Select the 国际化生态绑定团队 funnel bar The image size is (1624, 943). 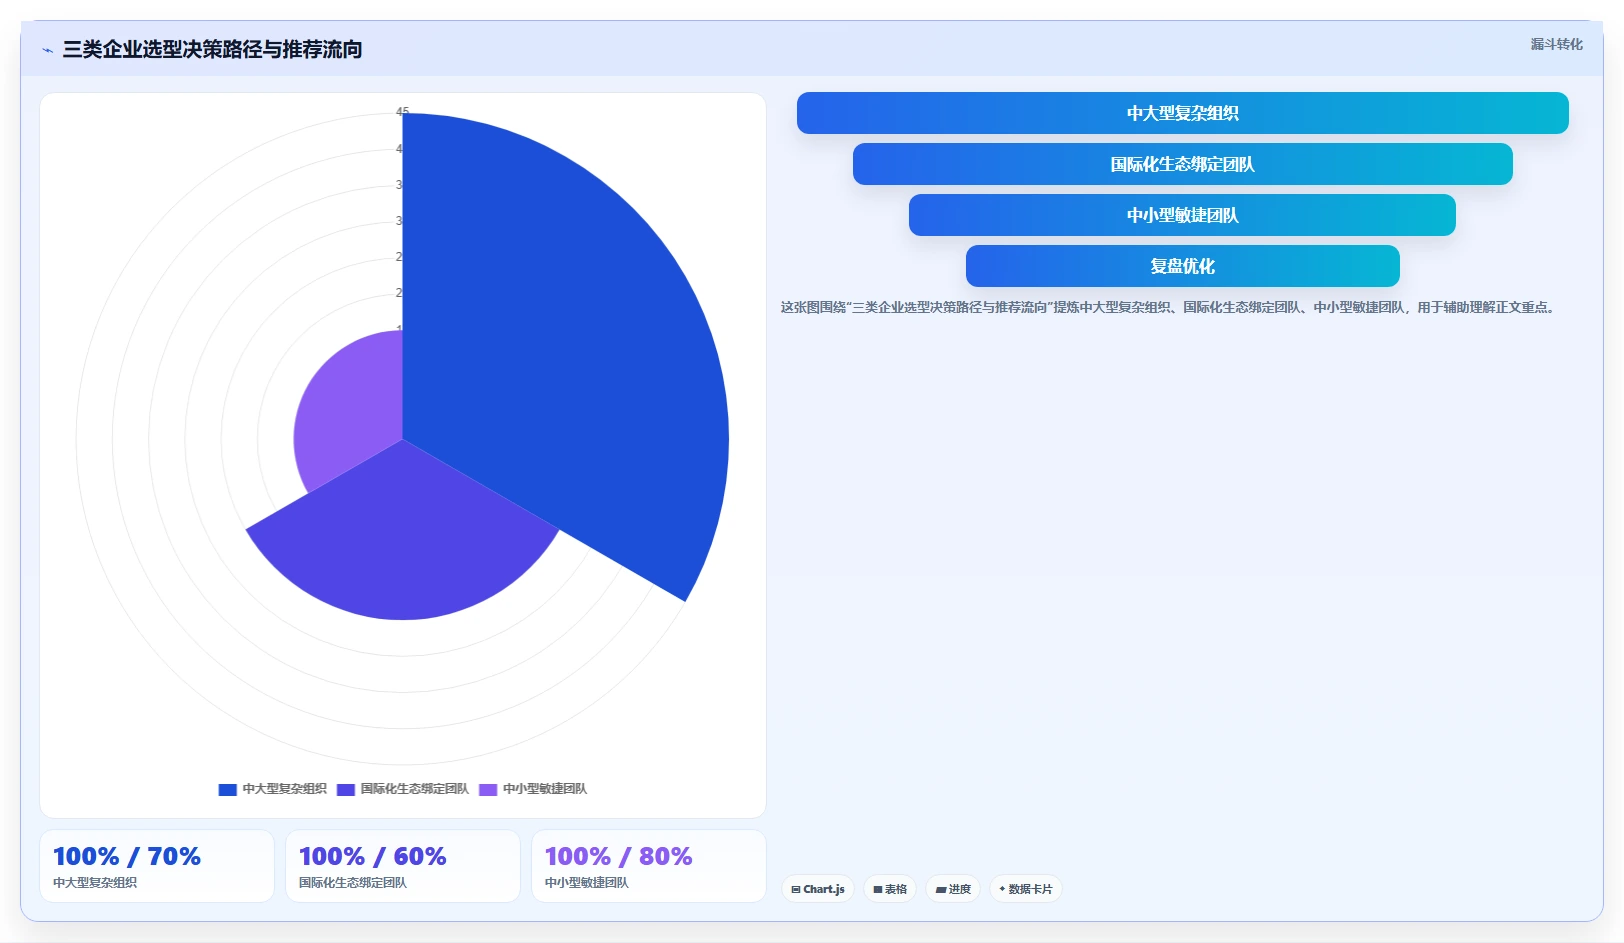1182,164
